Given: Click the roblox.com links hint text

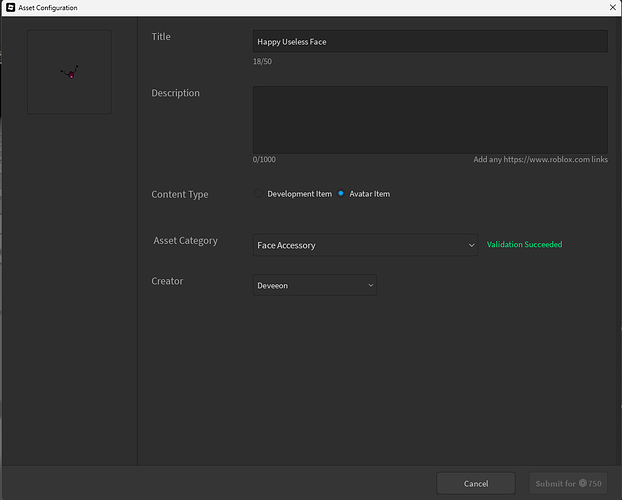Looking at the screenshot, I should tap(540, 160).
